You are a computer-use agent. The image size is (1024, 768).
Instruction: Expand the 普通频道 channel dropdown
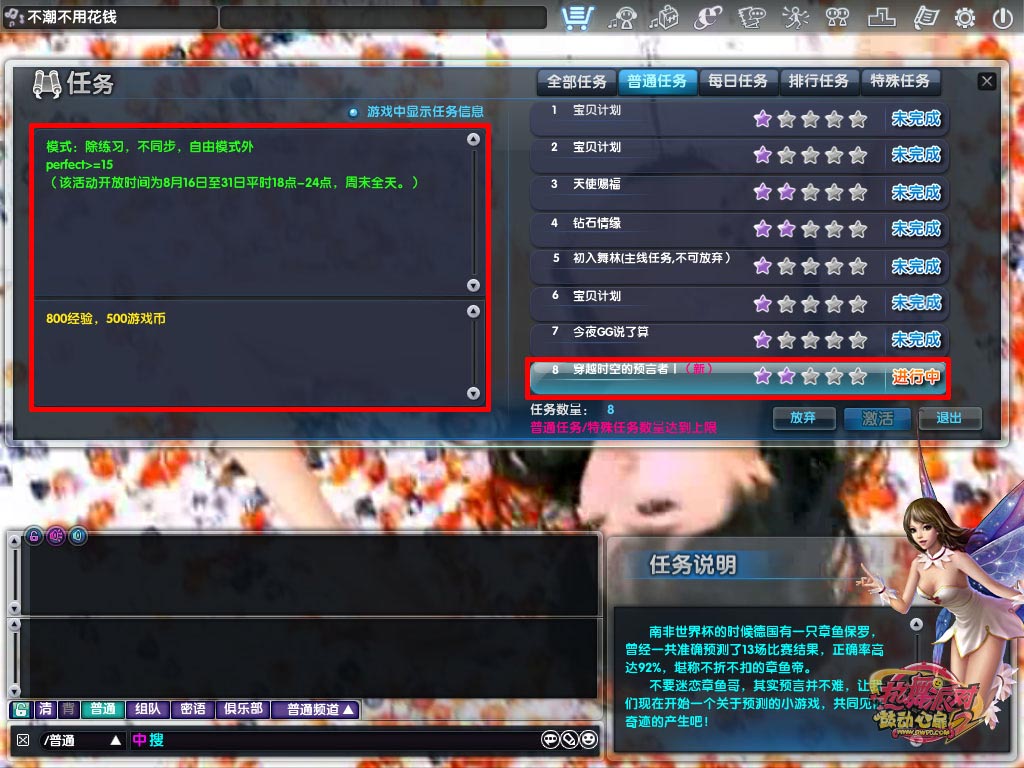[x=319, y=709]
